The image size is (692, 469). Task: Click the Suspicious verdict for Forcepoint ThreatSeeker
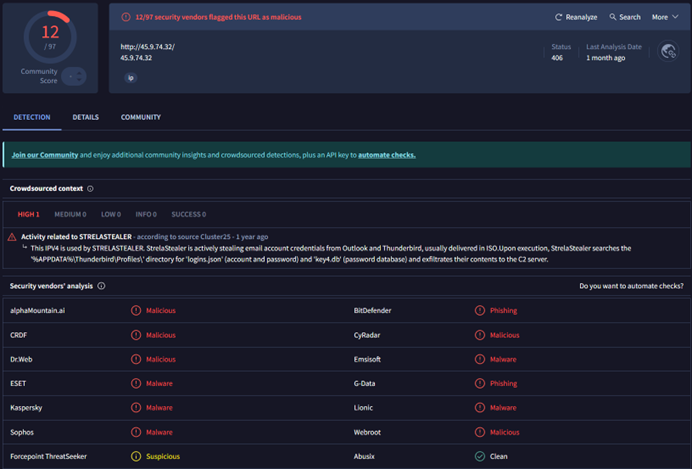tap(163, 456)
